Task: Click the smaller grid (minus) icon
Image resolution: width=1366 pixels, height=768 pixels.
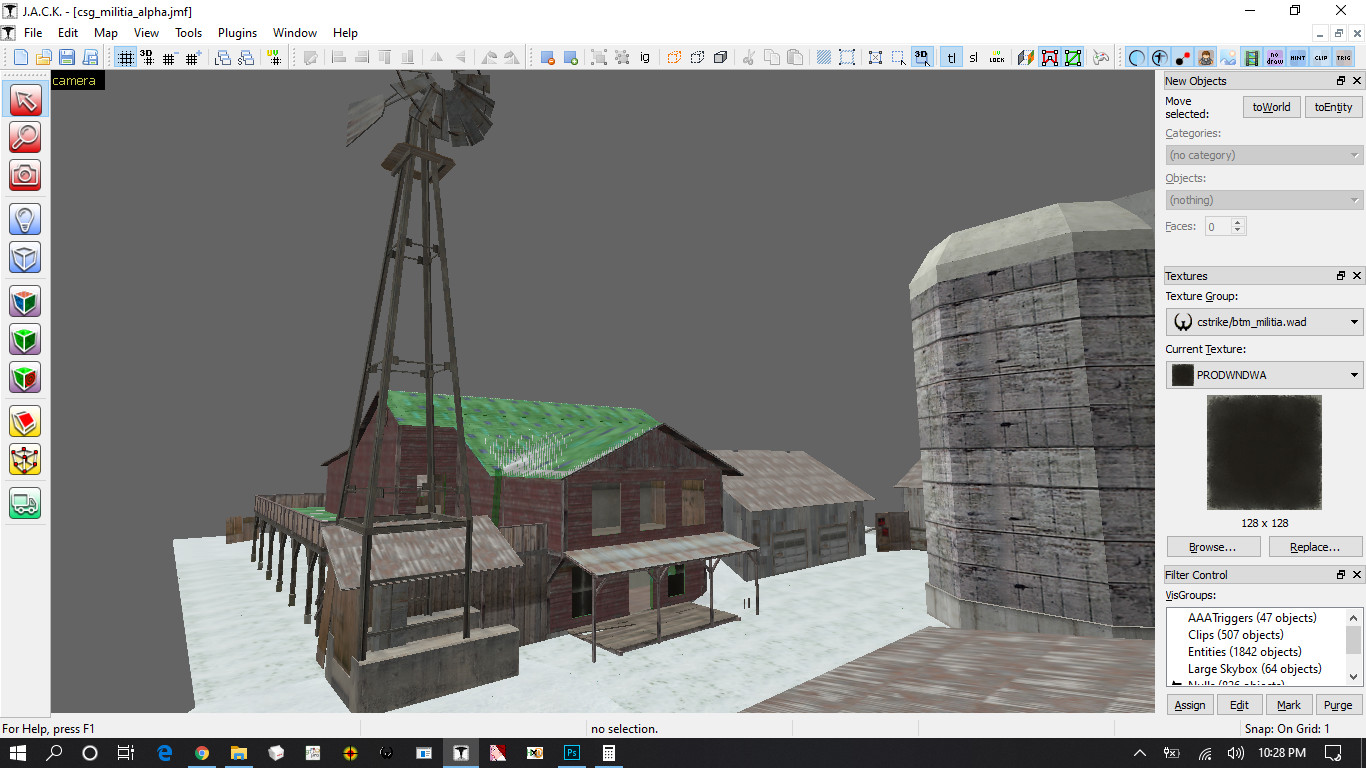Action: 171,57
